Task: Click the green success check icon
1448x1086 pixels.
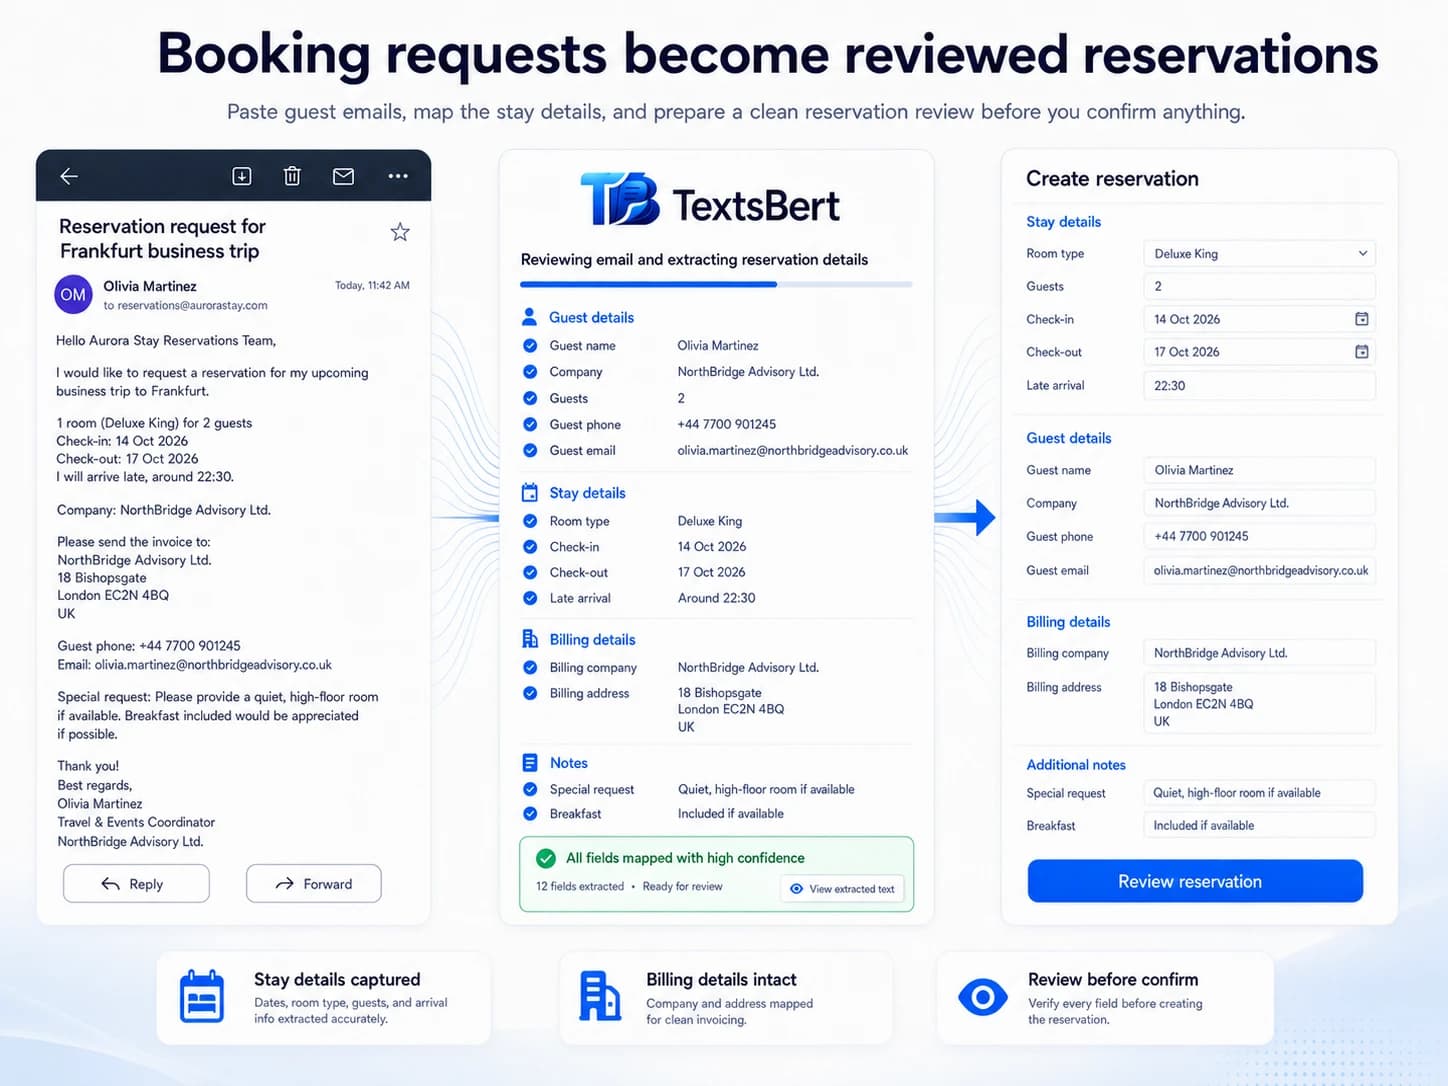Action: [546, 858]
